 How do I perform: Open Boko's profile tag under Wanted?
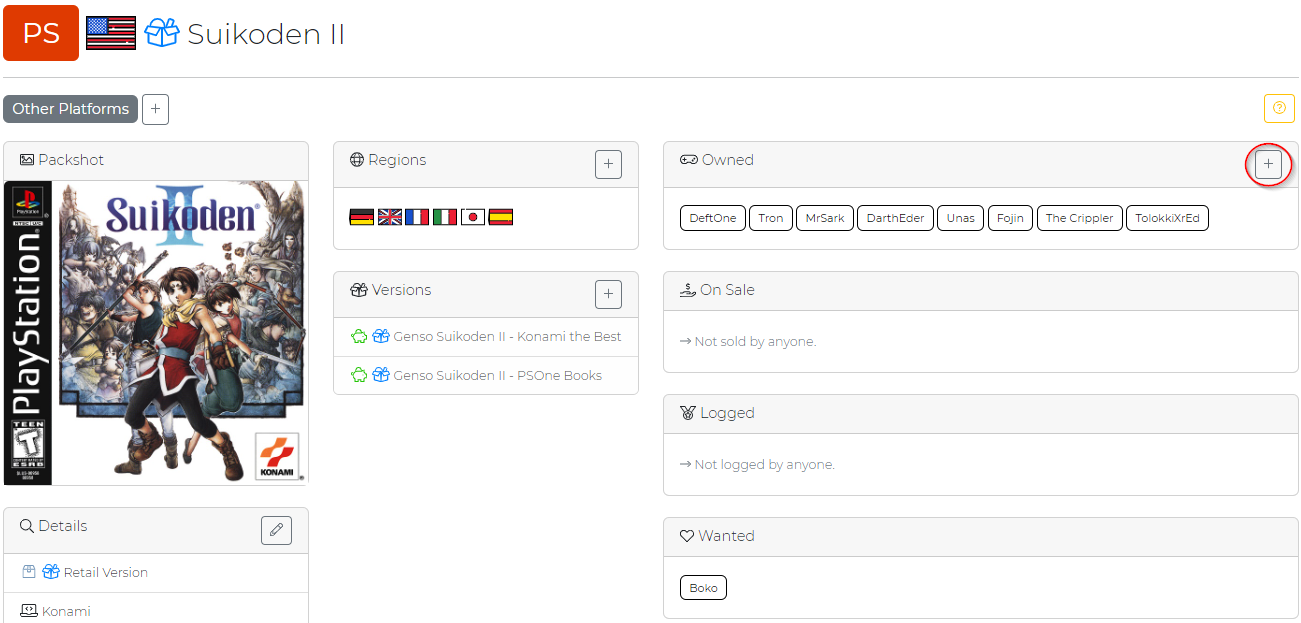(703, 588)
